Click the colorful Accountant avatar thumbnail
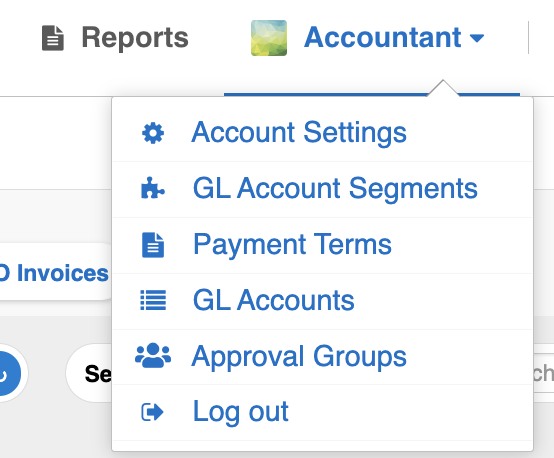Viewport: 554px width, 458px height. [x=269, y=38]
